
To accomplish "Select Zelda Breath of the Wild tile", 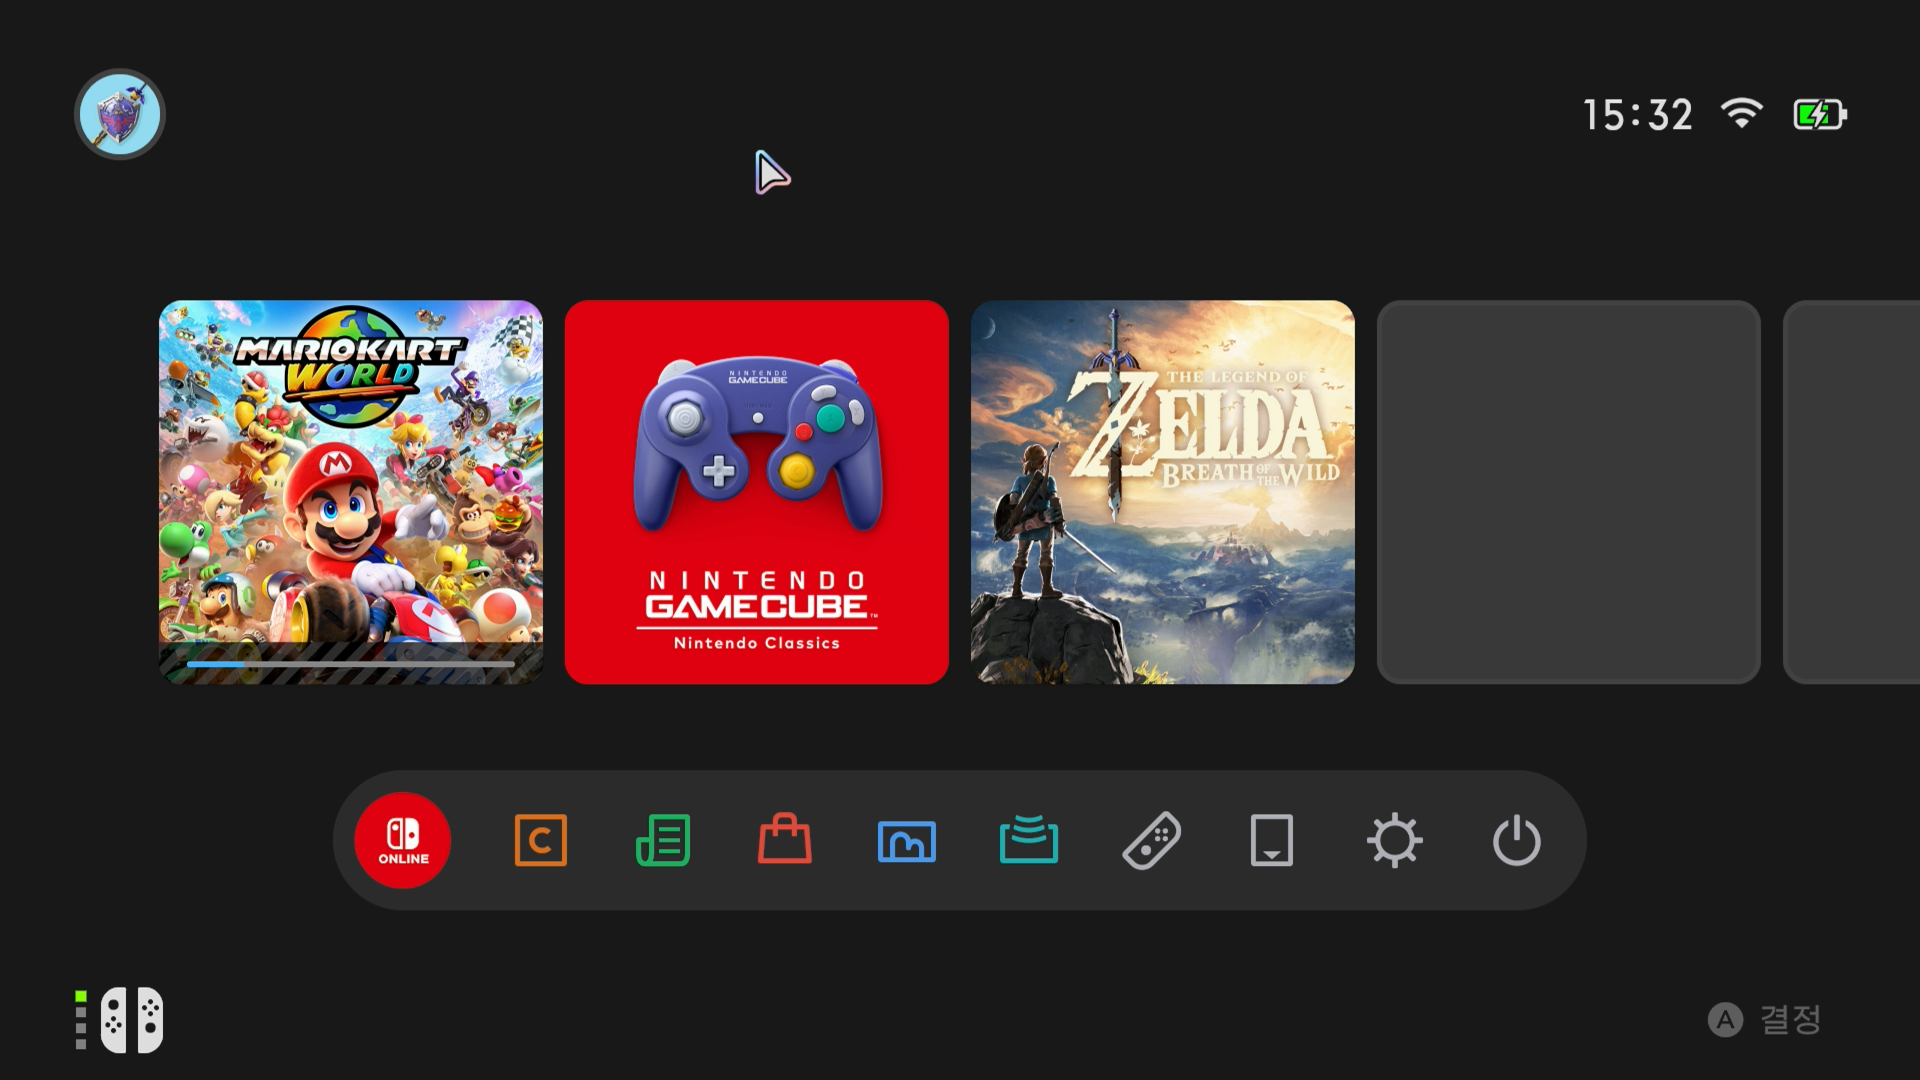I will click(x=1163, y=492).
